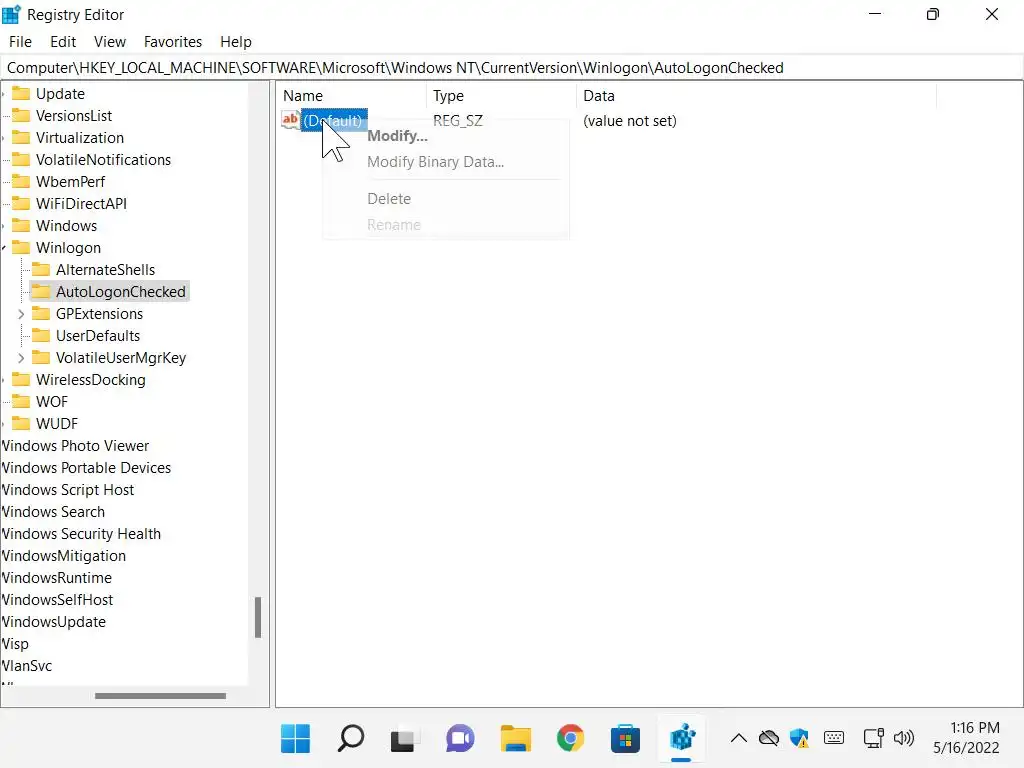Choose Modify Binary Data... option
This screenshot has width=1024, height=768.
point(436,162)
